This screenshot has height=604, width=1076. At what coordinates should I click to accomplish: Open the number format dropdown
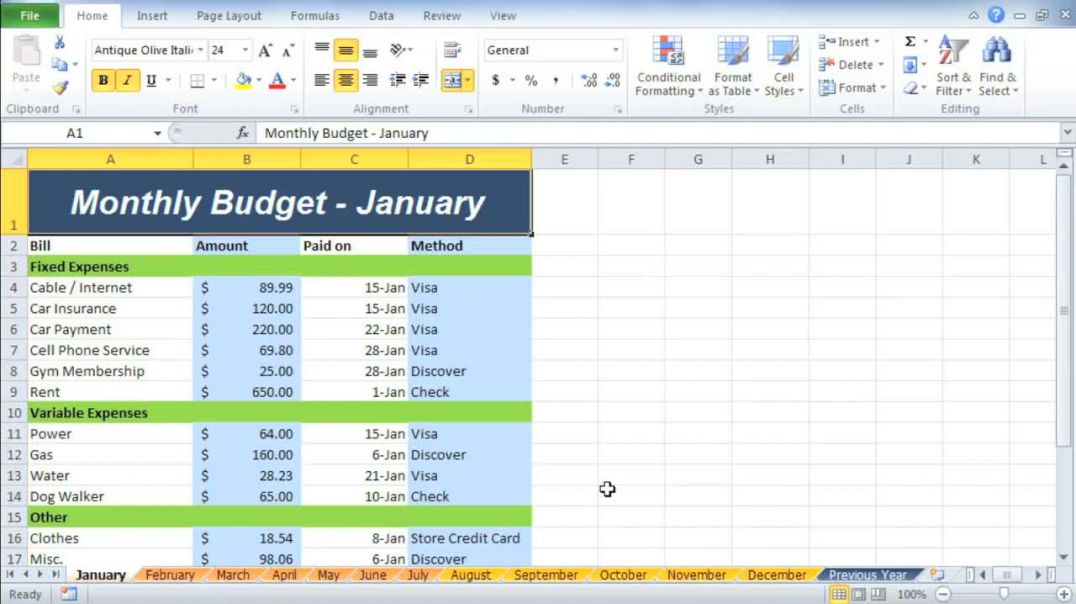coord(616,50)
